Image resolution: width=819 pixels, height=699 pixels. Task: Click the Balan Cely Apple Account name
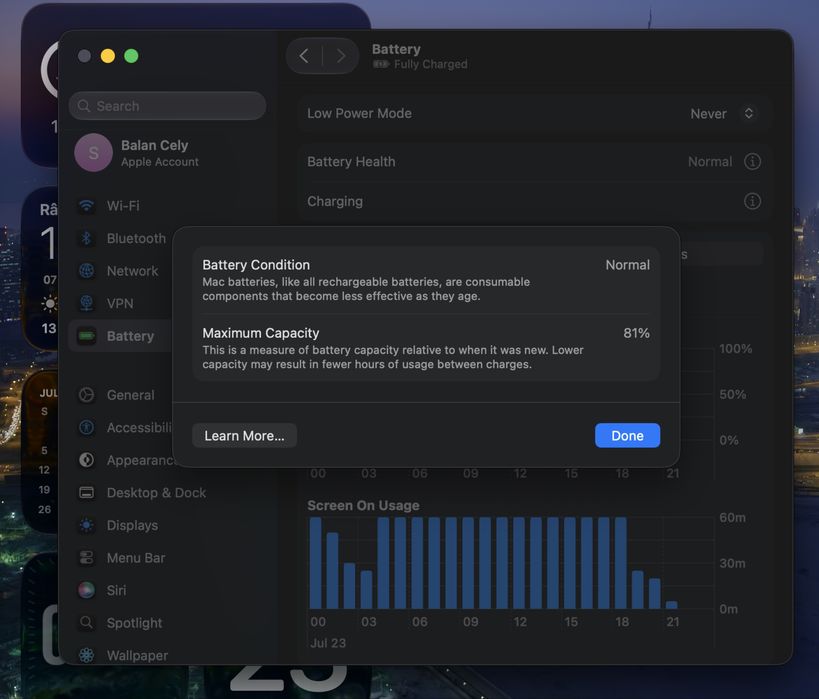coord(155,145)
